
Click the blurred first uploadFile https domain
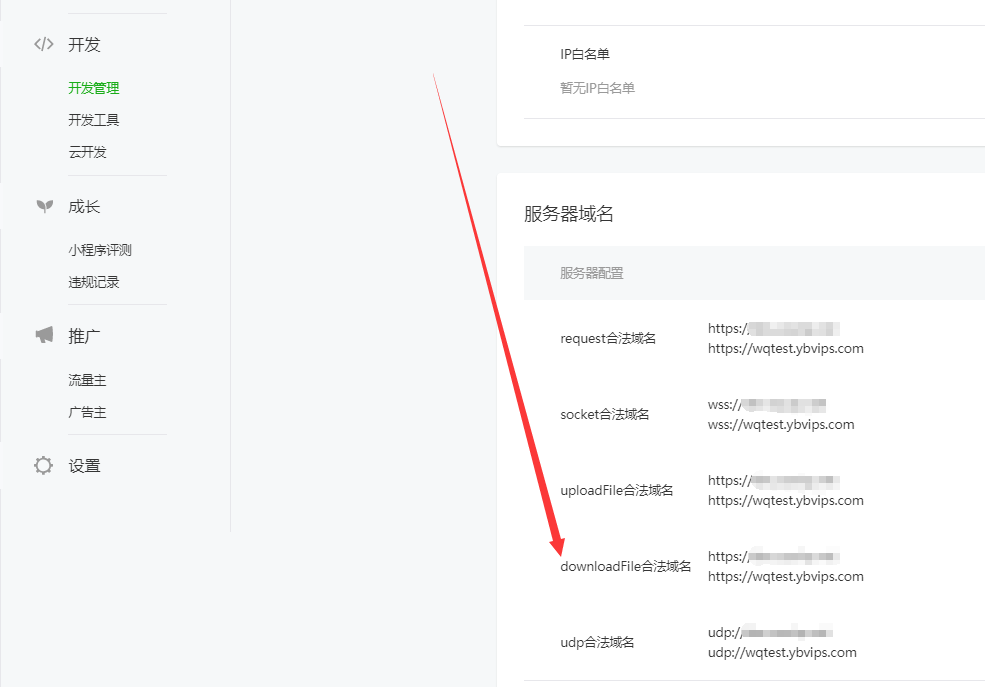[x=774, y=480]
